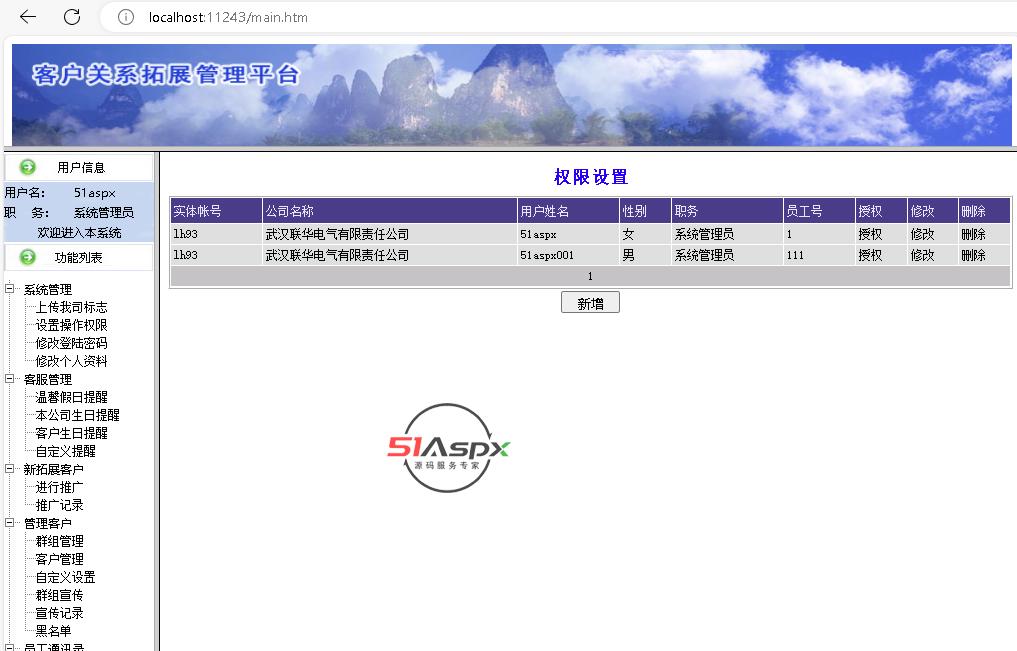Open 推广记录 in the menu tree

coord(59,505)
